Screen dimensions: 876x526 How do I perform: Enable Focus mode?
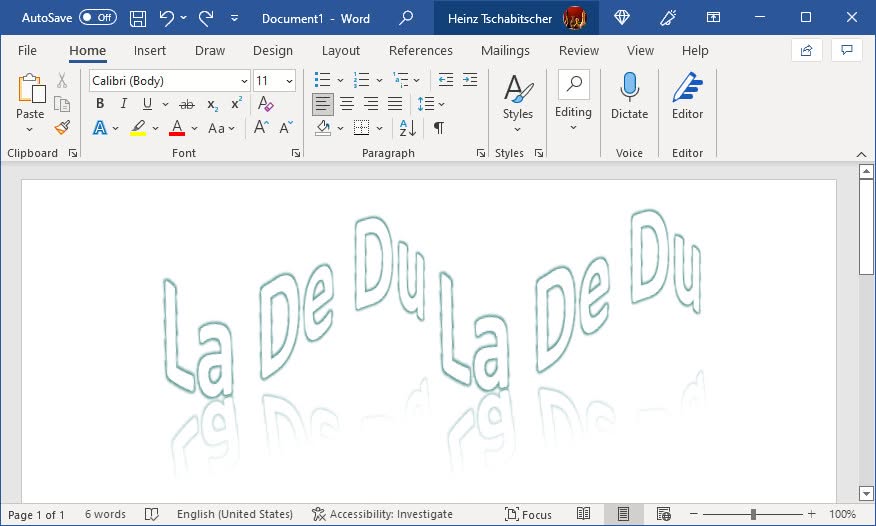tap(528, 514)
